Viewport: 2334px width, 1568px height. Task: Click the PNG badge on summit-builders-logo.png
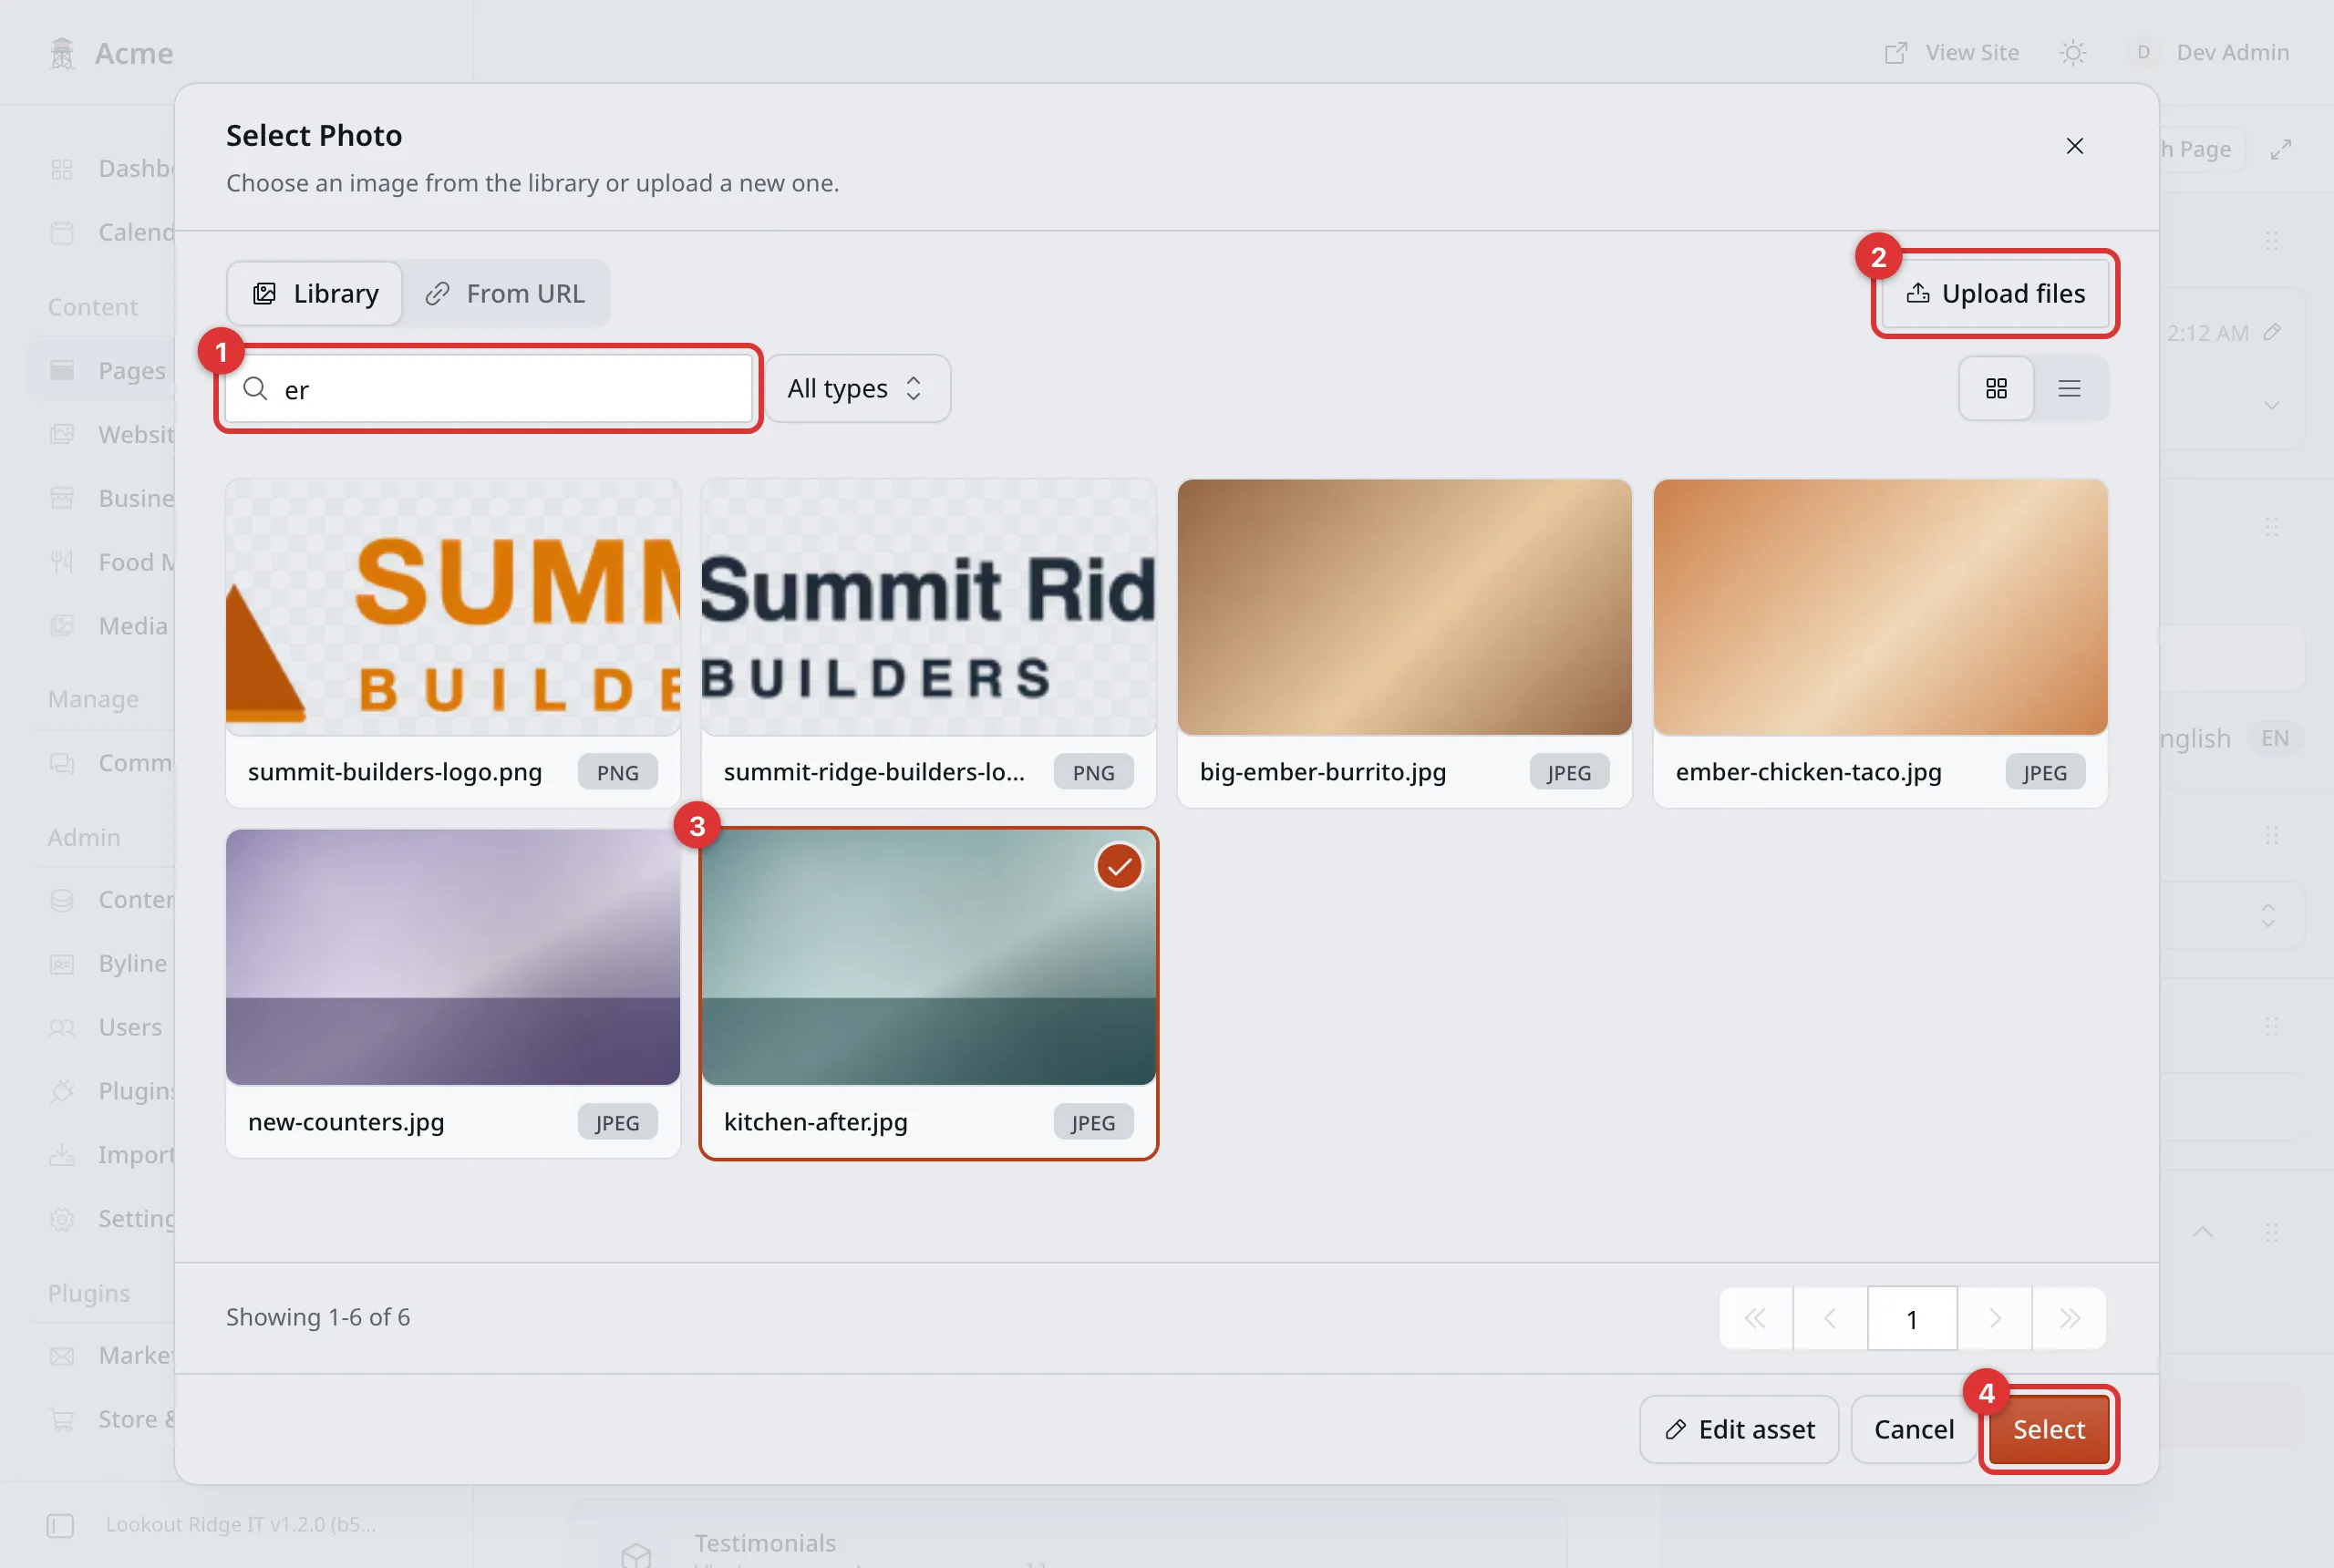617,772
